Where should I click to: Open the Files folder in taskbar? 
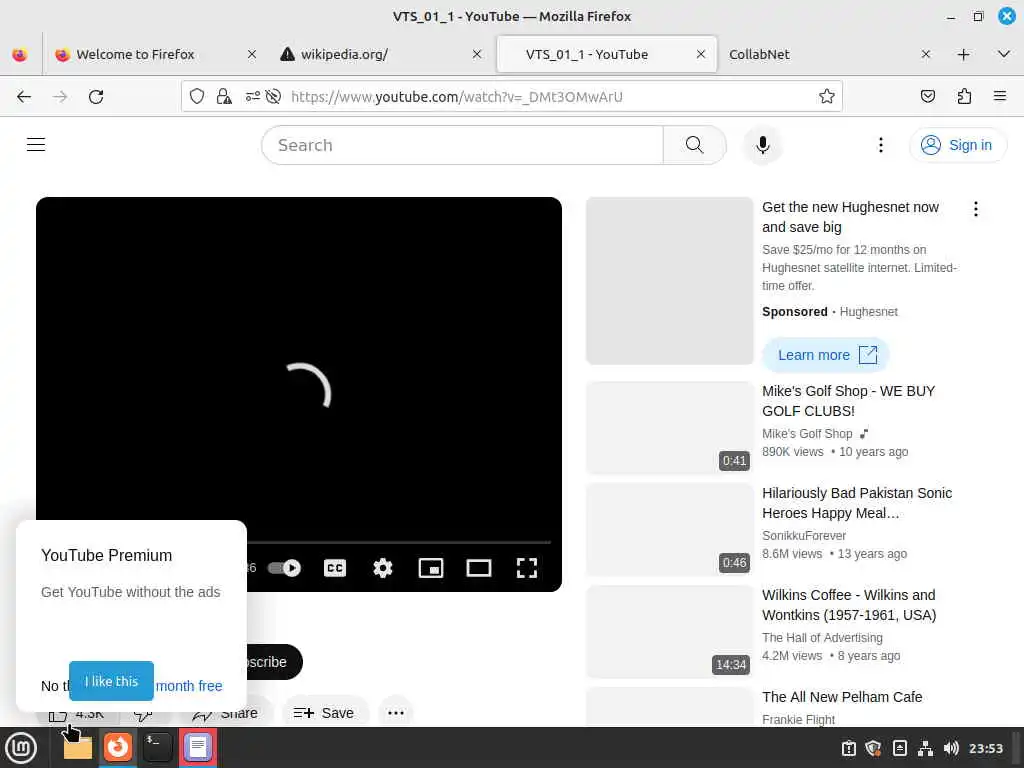point(78,748)
